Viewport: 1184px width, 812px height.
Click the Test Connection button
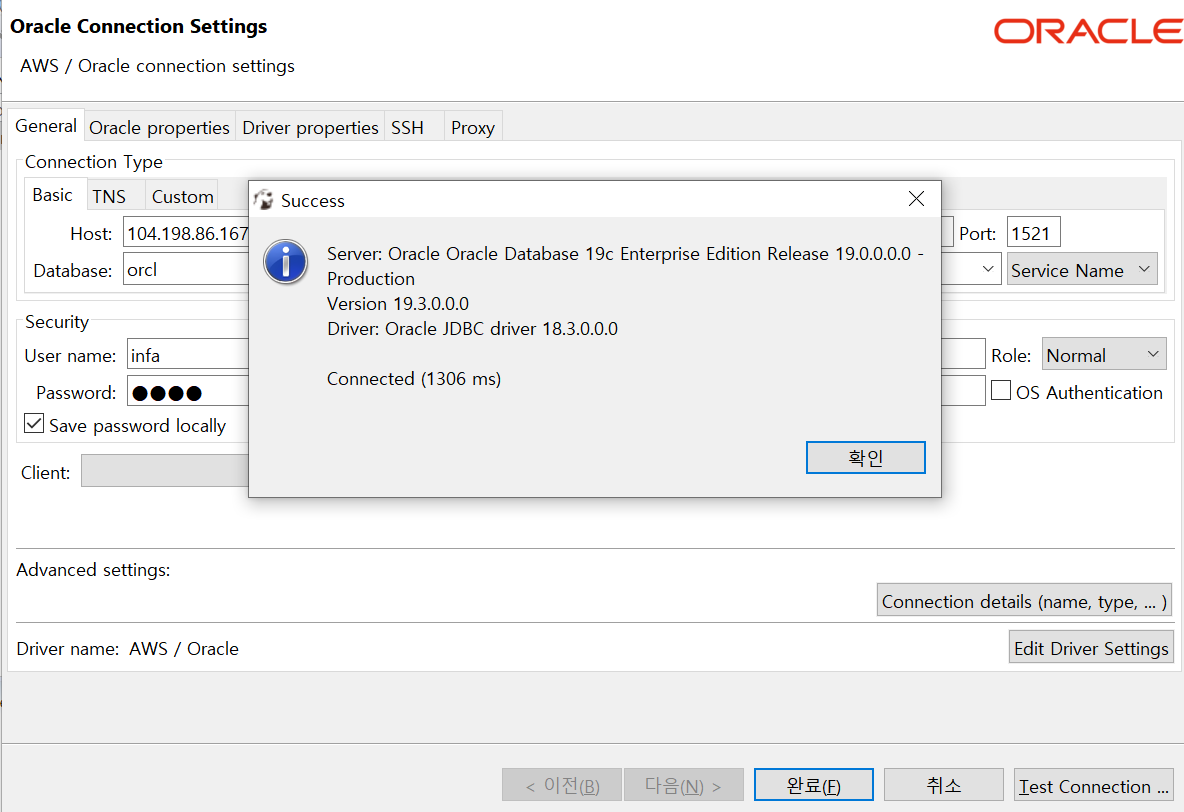1093,786
